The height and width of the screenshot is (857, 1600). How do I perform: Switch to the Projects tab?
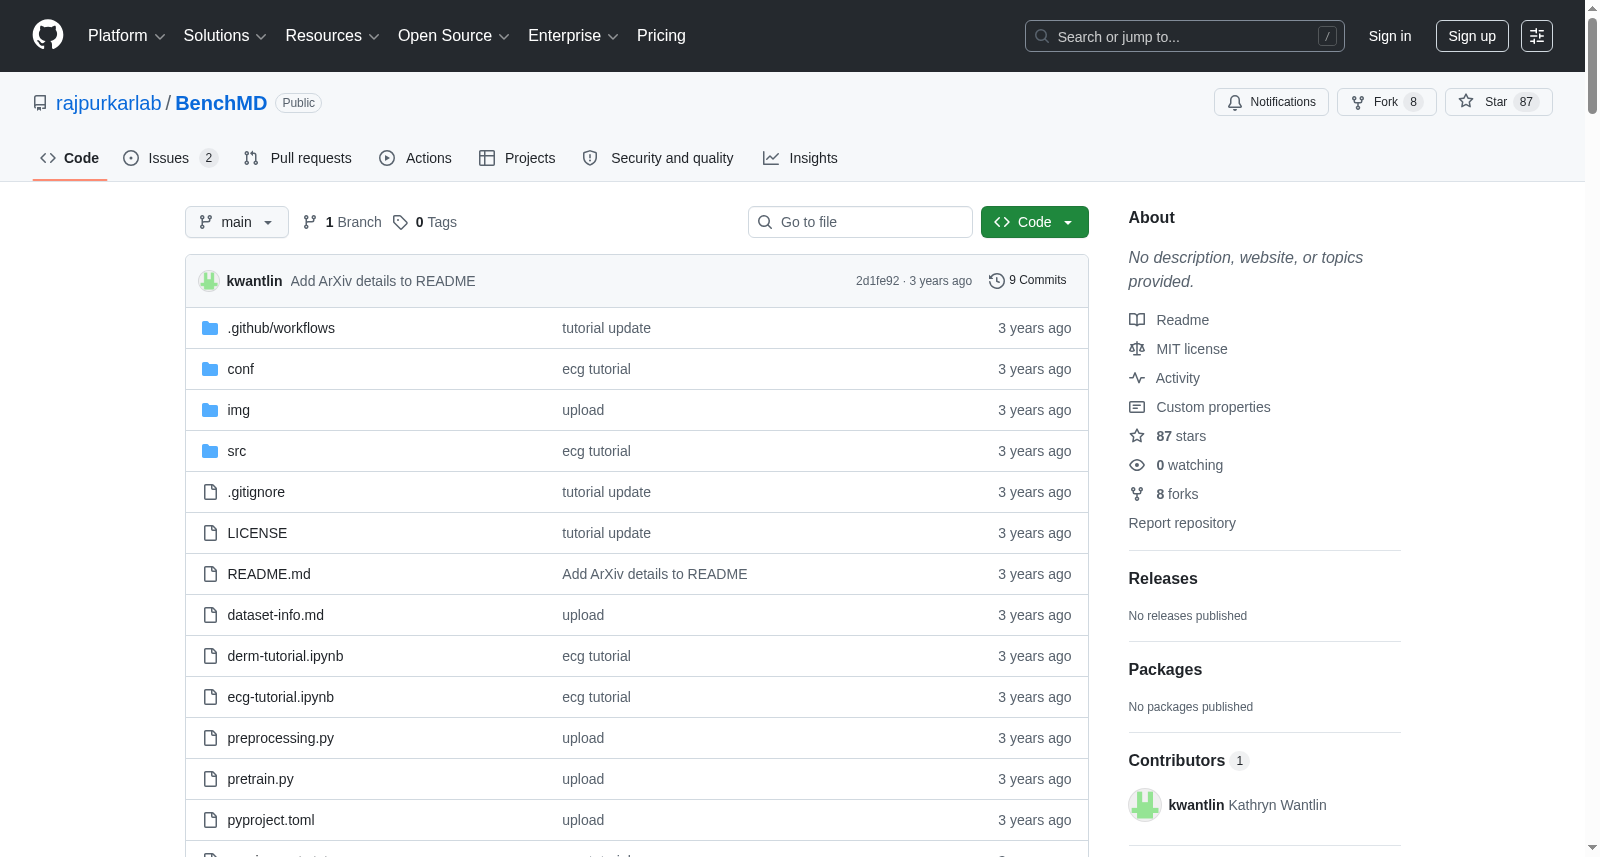pos(517,158)
